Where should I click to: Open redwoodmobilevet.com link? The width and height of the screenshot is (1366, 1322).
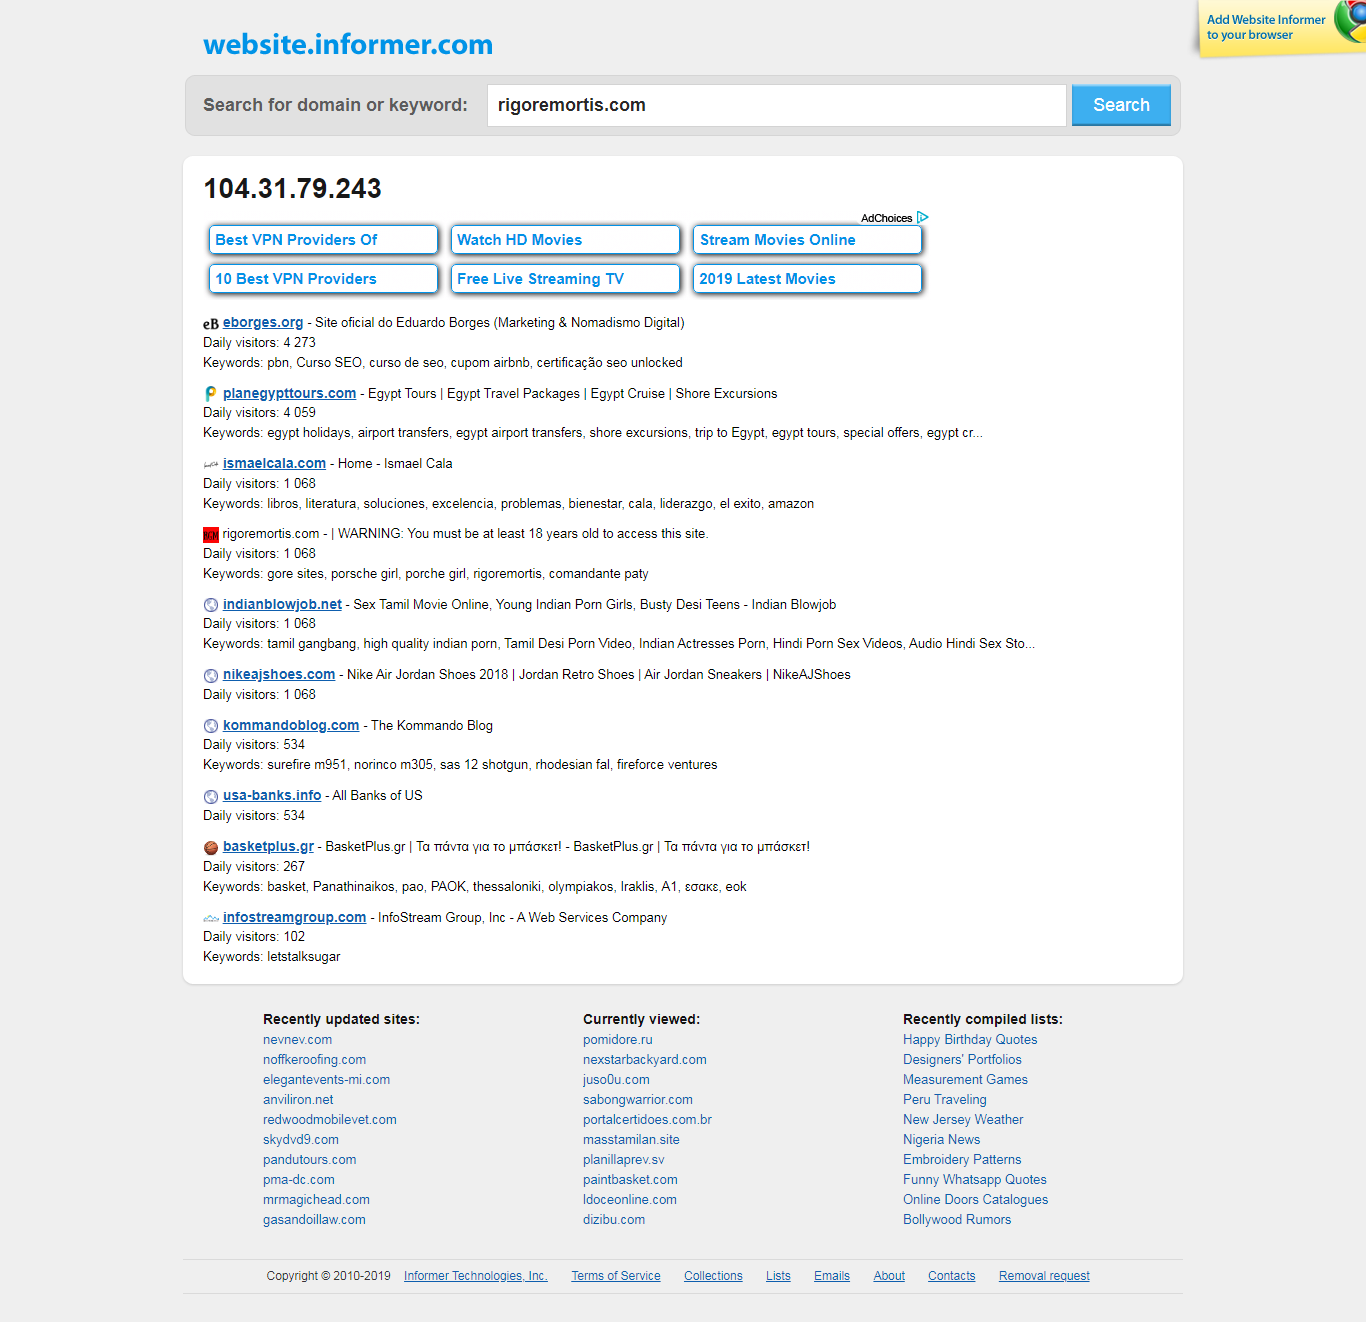pyautogui.click(x=330, y=1120)
